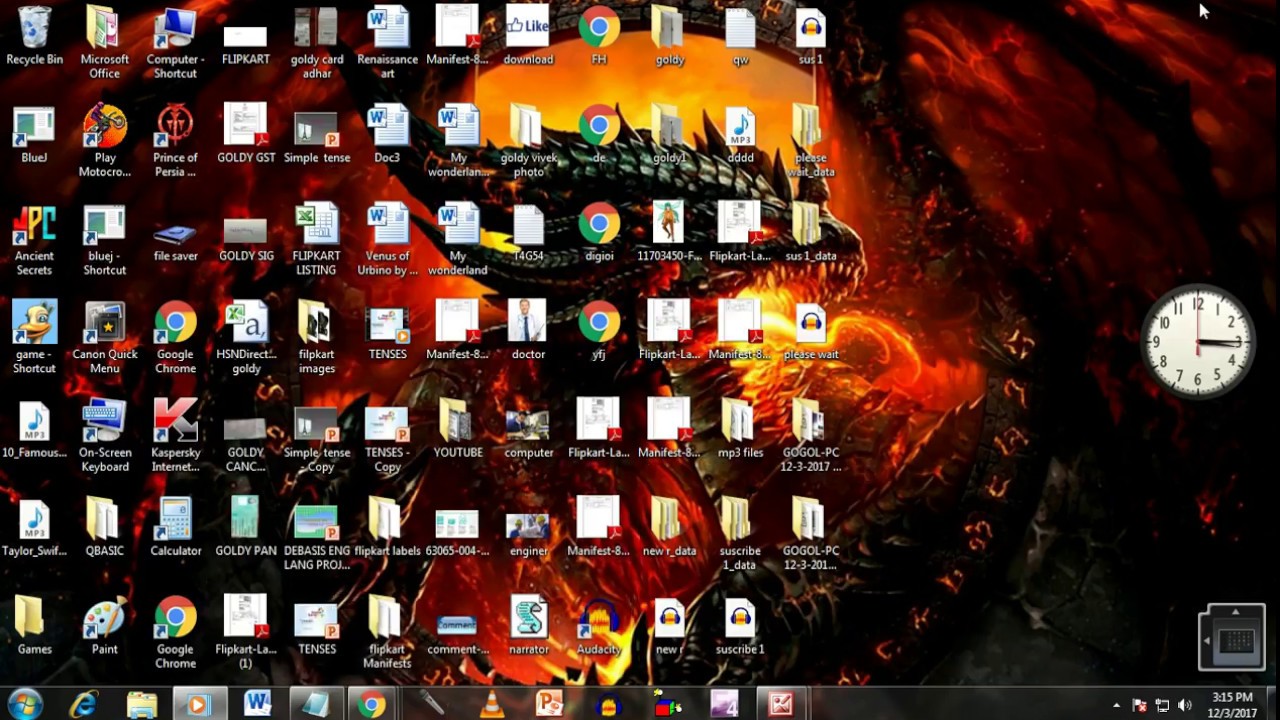
Task: Click the analog clock desktop gadget
Action: pyautogui.click(x=1198, y=342)
